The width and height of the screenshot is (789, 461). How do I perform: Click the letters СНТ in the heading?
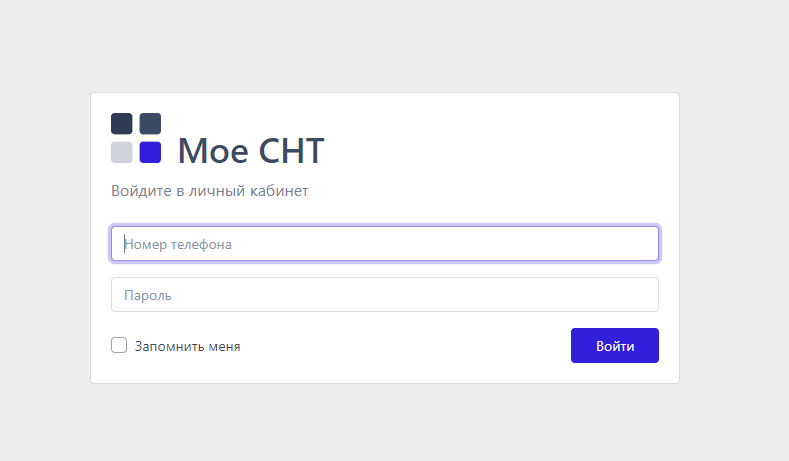click(x=291, y=151)
